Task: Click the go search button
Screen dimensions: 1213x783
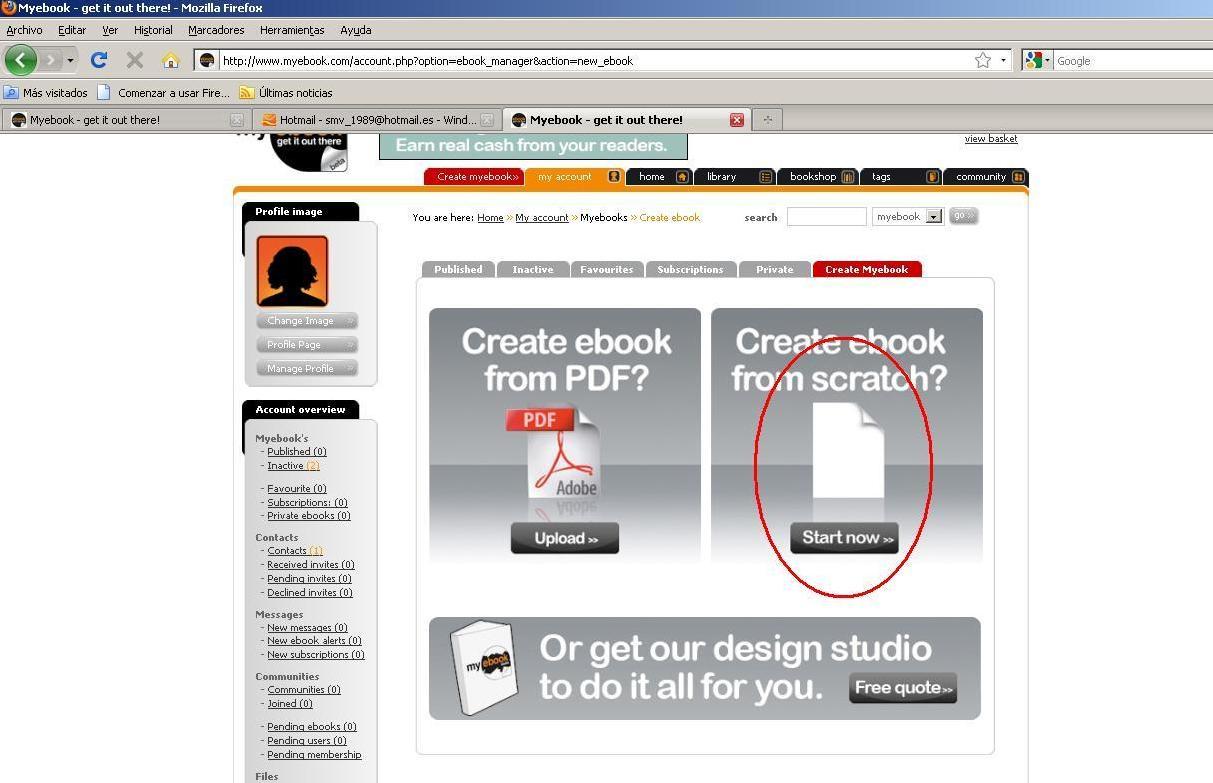Action: tap(963, 216)
